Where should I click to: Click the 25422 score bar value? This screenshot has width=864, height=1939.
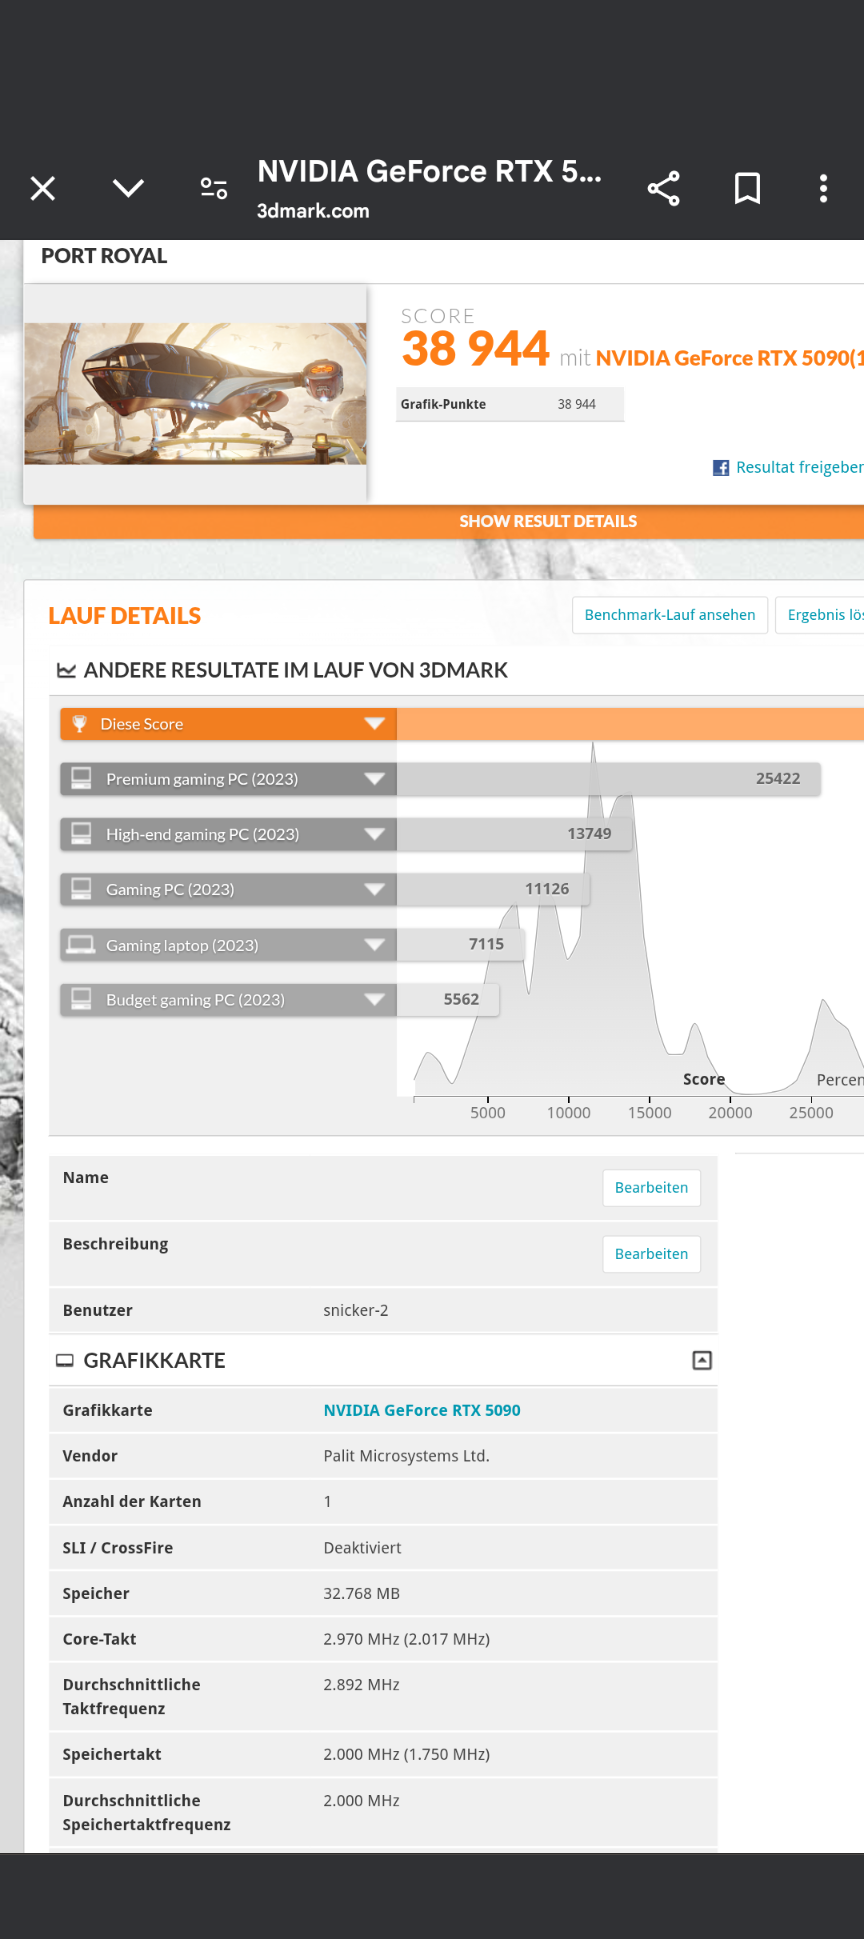tap(778, 778)
